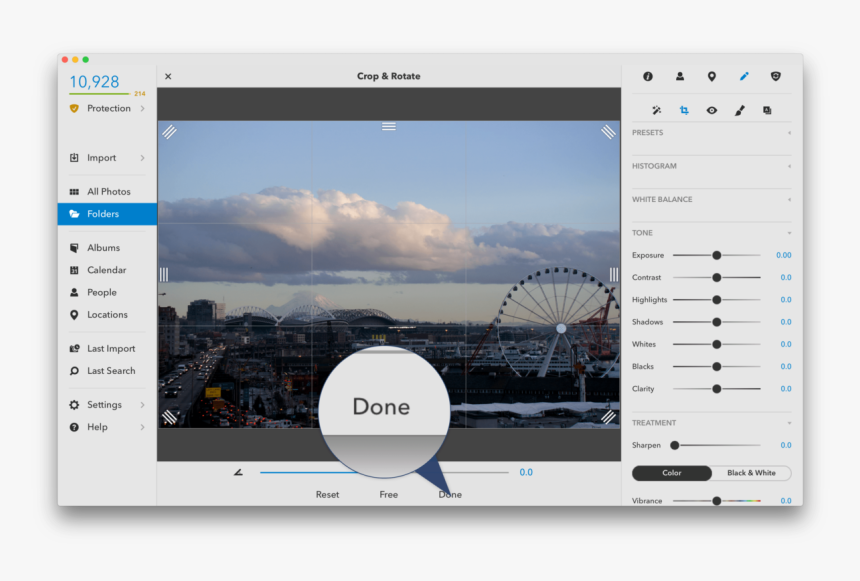Click the right edge crop handle
The height and width of the screenshot is (581, 860).
tap(614, 274)
